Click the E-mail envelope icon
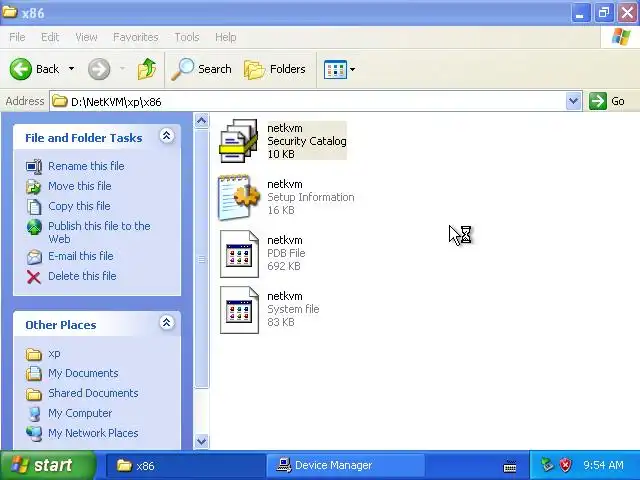The image size is (640, 480). click(x=34, y=257)
